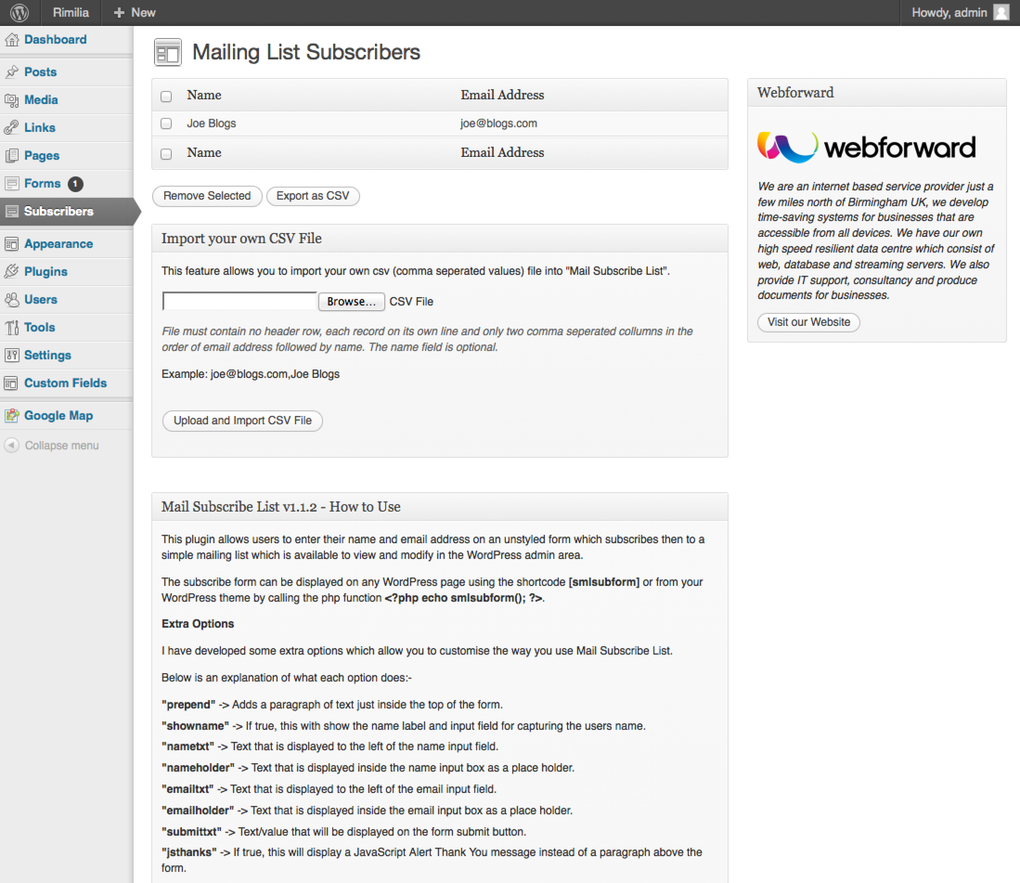Click the CSV file input field
This screenshot has width=1020, height=883.
point(238,301)
